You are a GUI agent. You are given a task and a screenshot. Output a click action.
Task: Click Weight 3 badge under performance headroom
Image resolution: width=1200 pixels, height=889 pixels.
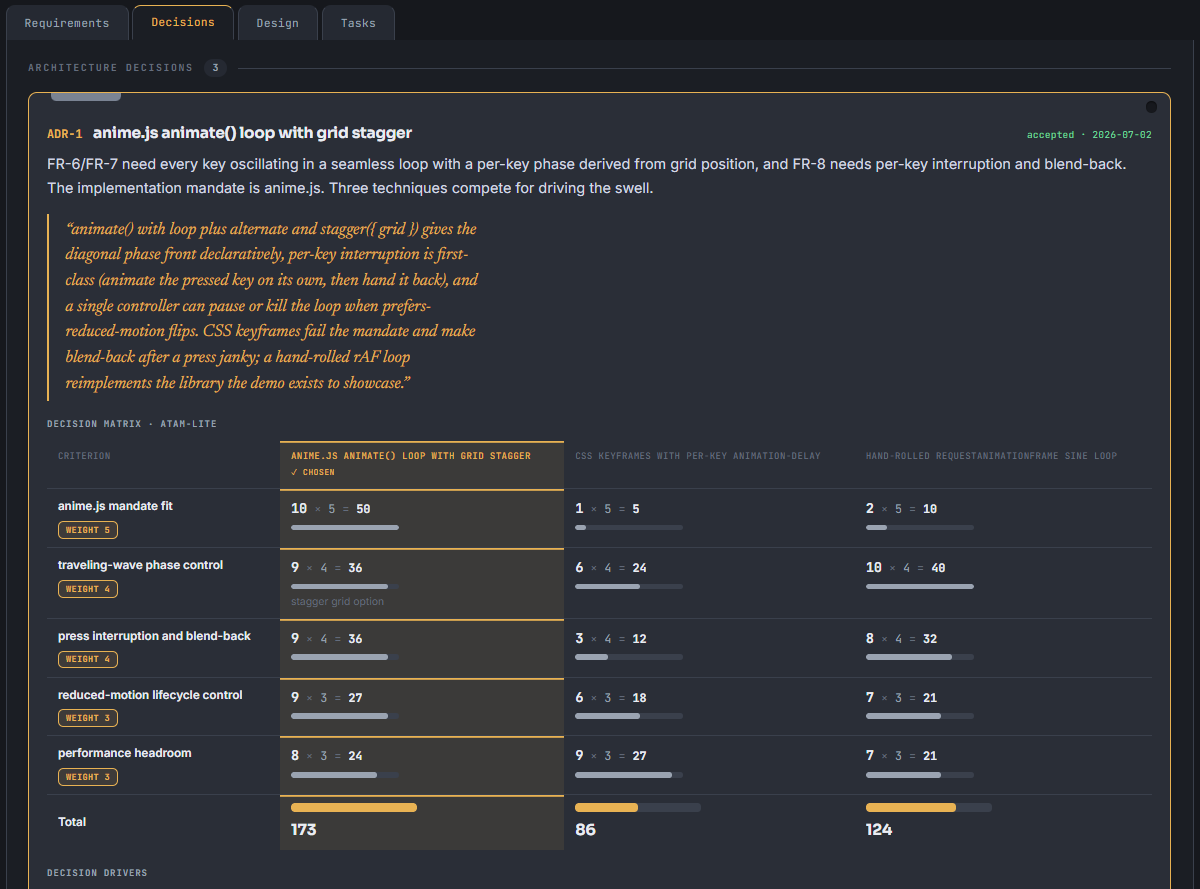click(87, 777)
